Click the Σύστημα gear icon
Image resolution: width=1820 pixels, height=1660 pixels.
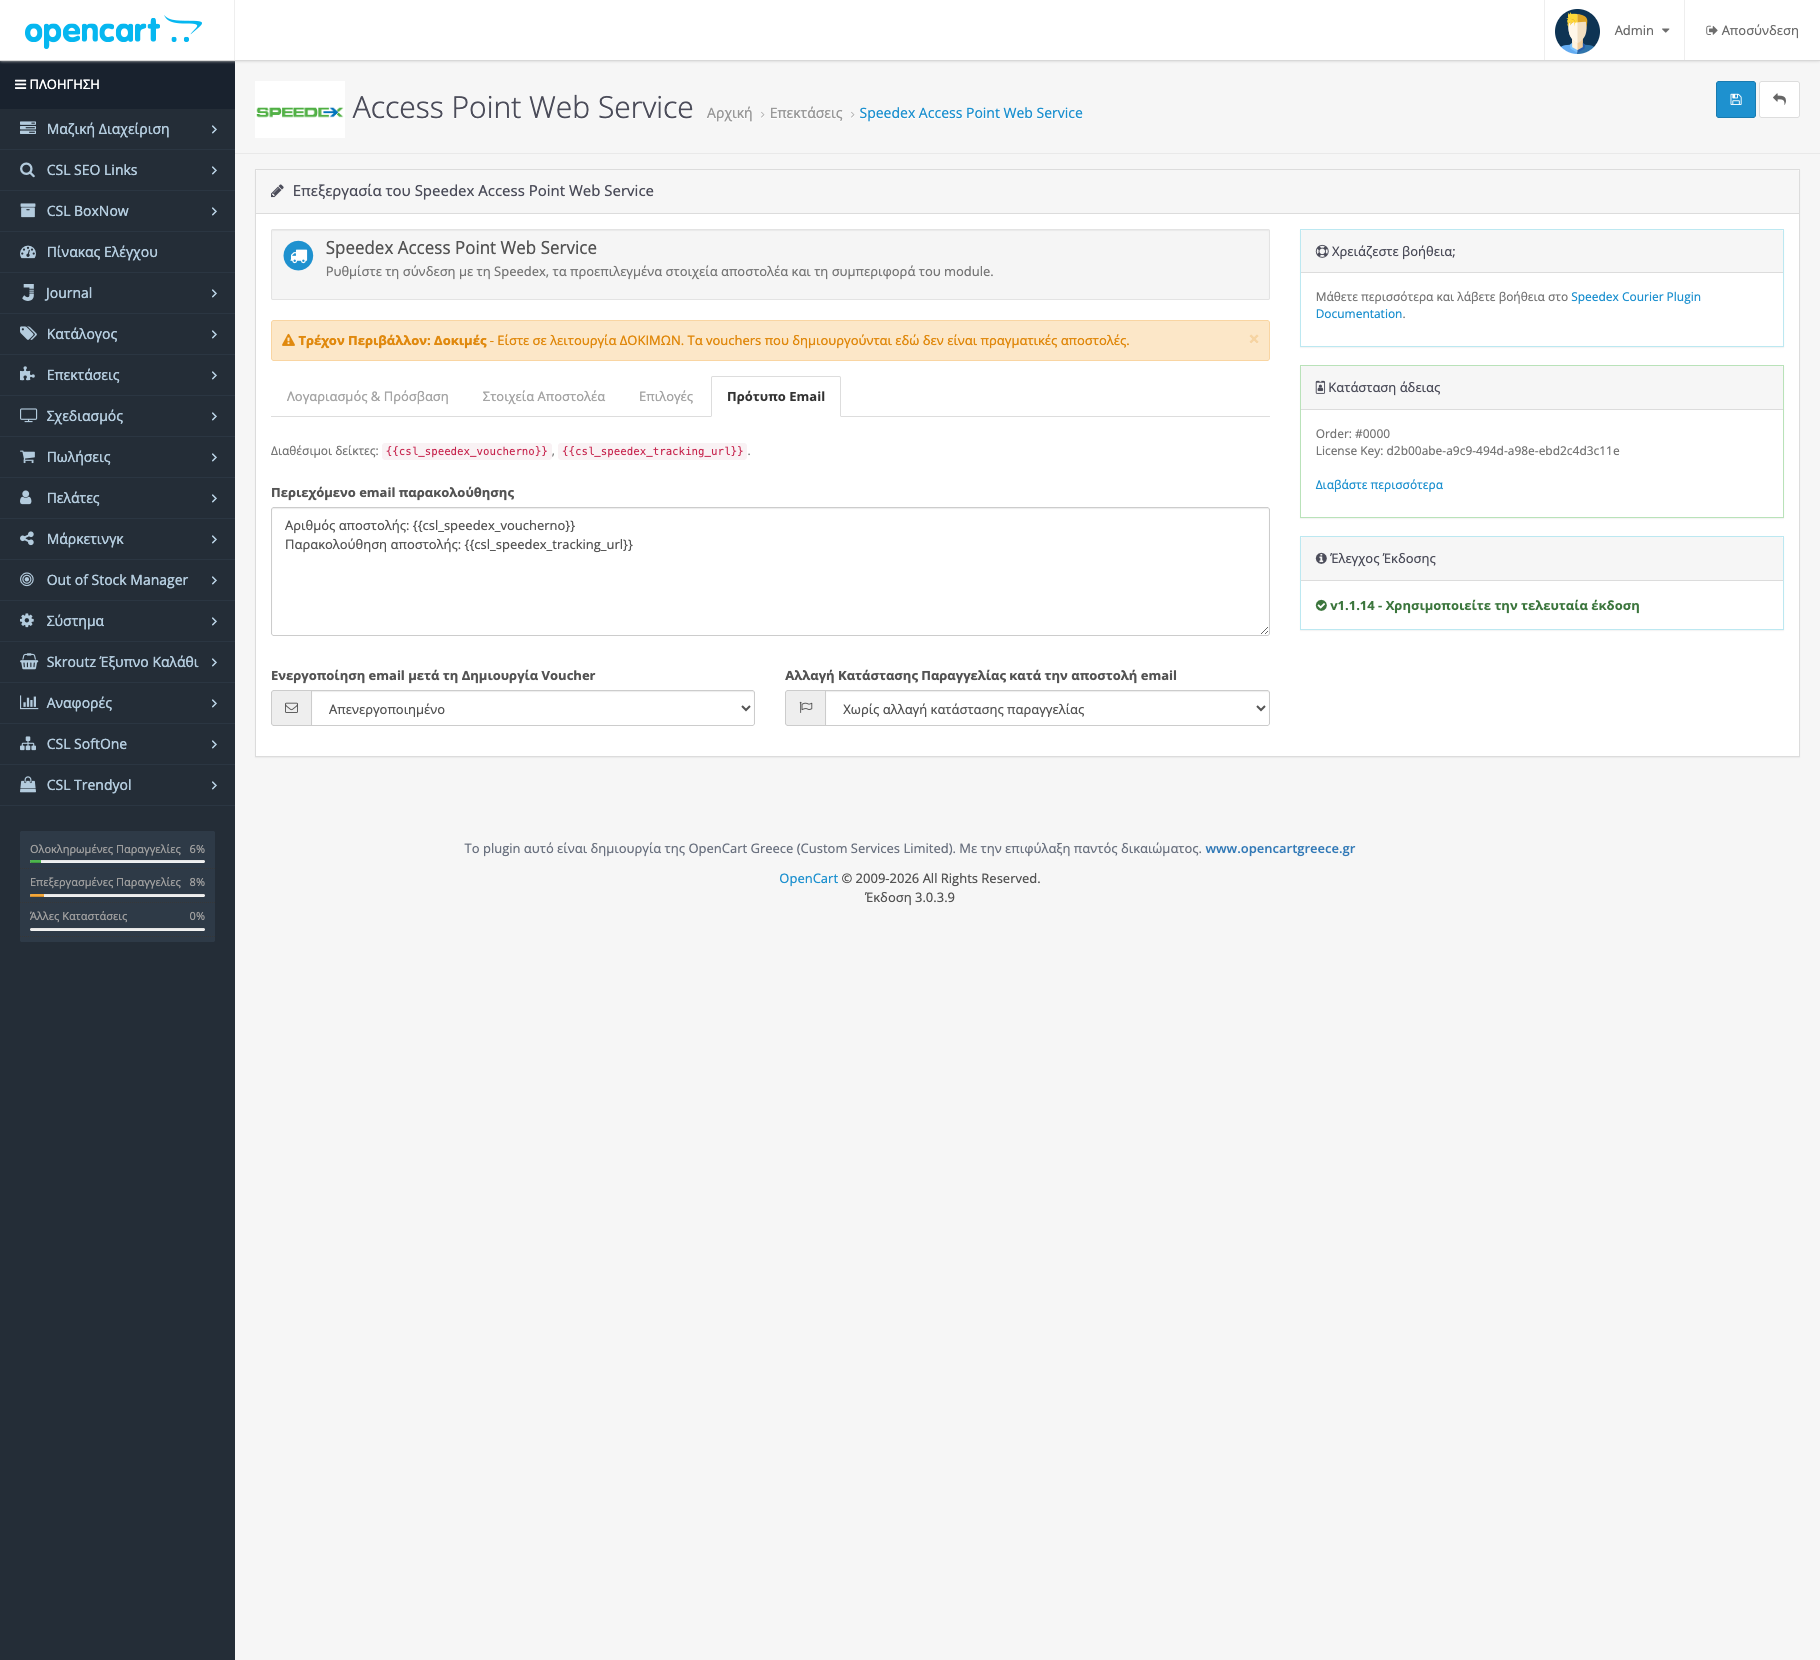click(28, 621)
